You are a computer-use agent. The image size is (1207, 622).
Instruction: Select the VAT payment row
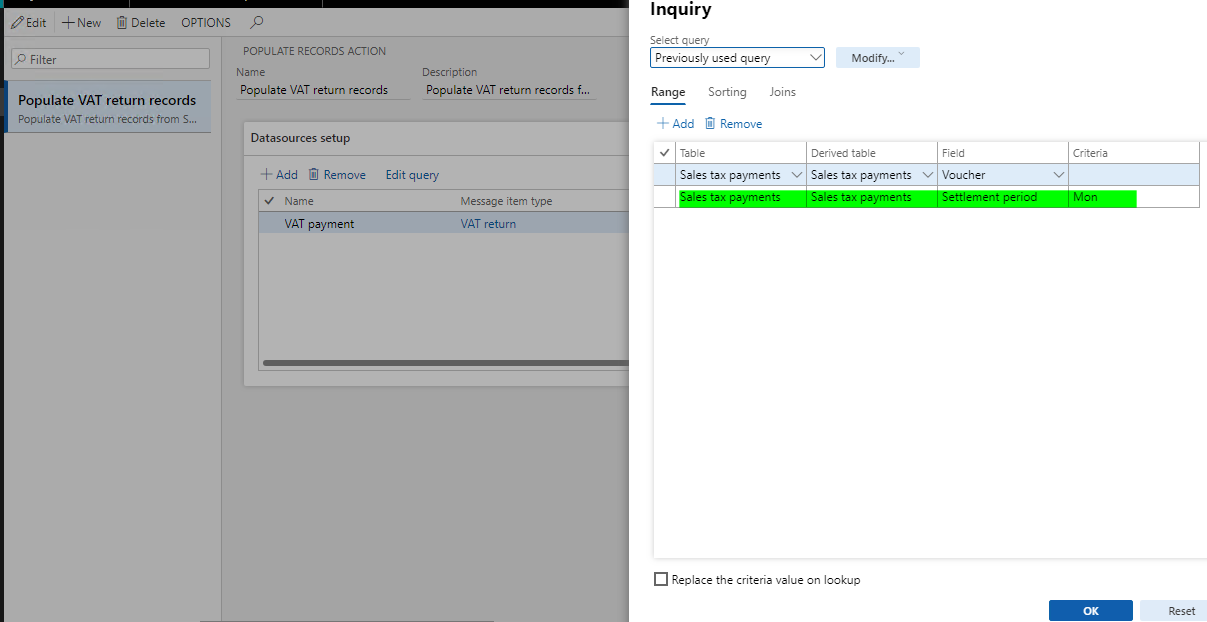click(444, 224)
